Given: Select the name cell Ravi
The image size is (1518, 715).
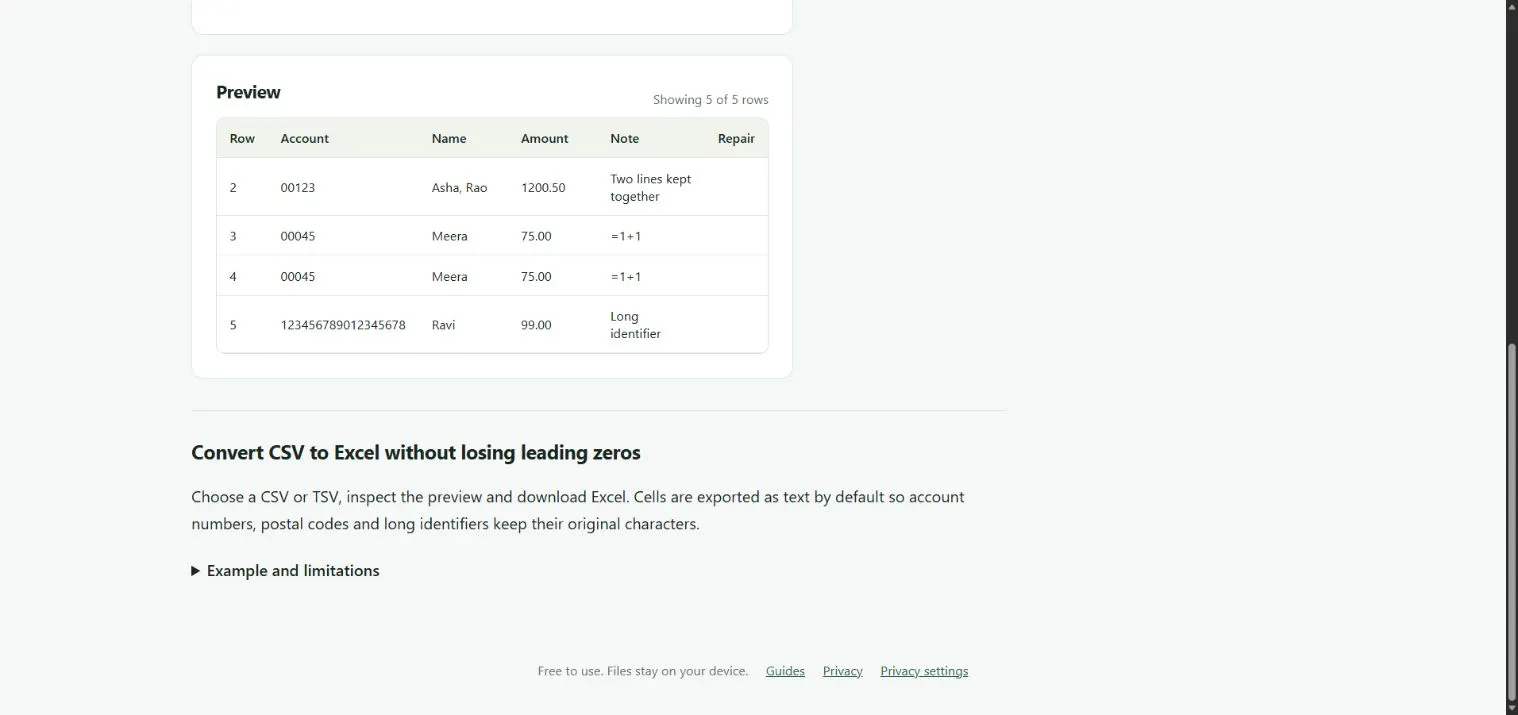Looking at the screenshot, I should point(443,325).
